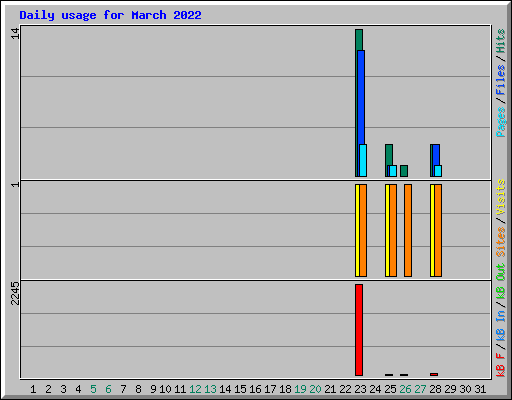Screen dimensions: 512x400
Task: Click the blue Files bar for day 28
Action: pos(436,155)
